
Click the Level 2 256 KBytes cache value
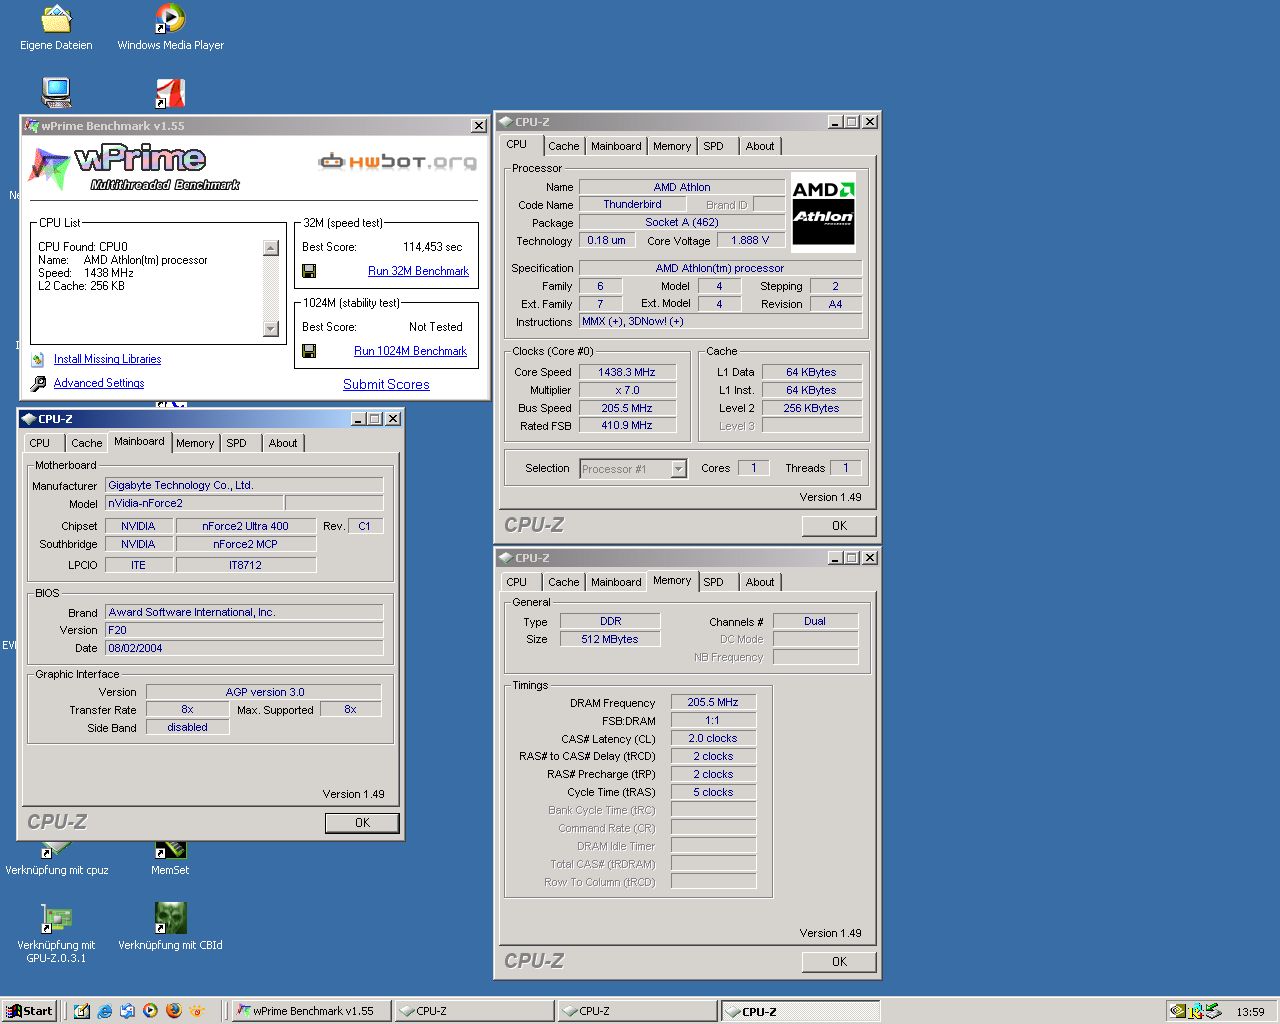point(811,408)
